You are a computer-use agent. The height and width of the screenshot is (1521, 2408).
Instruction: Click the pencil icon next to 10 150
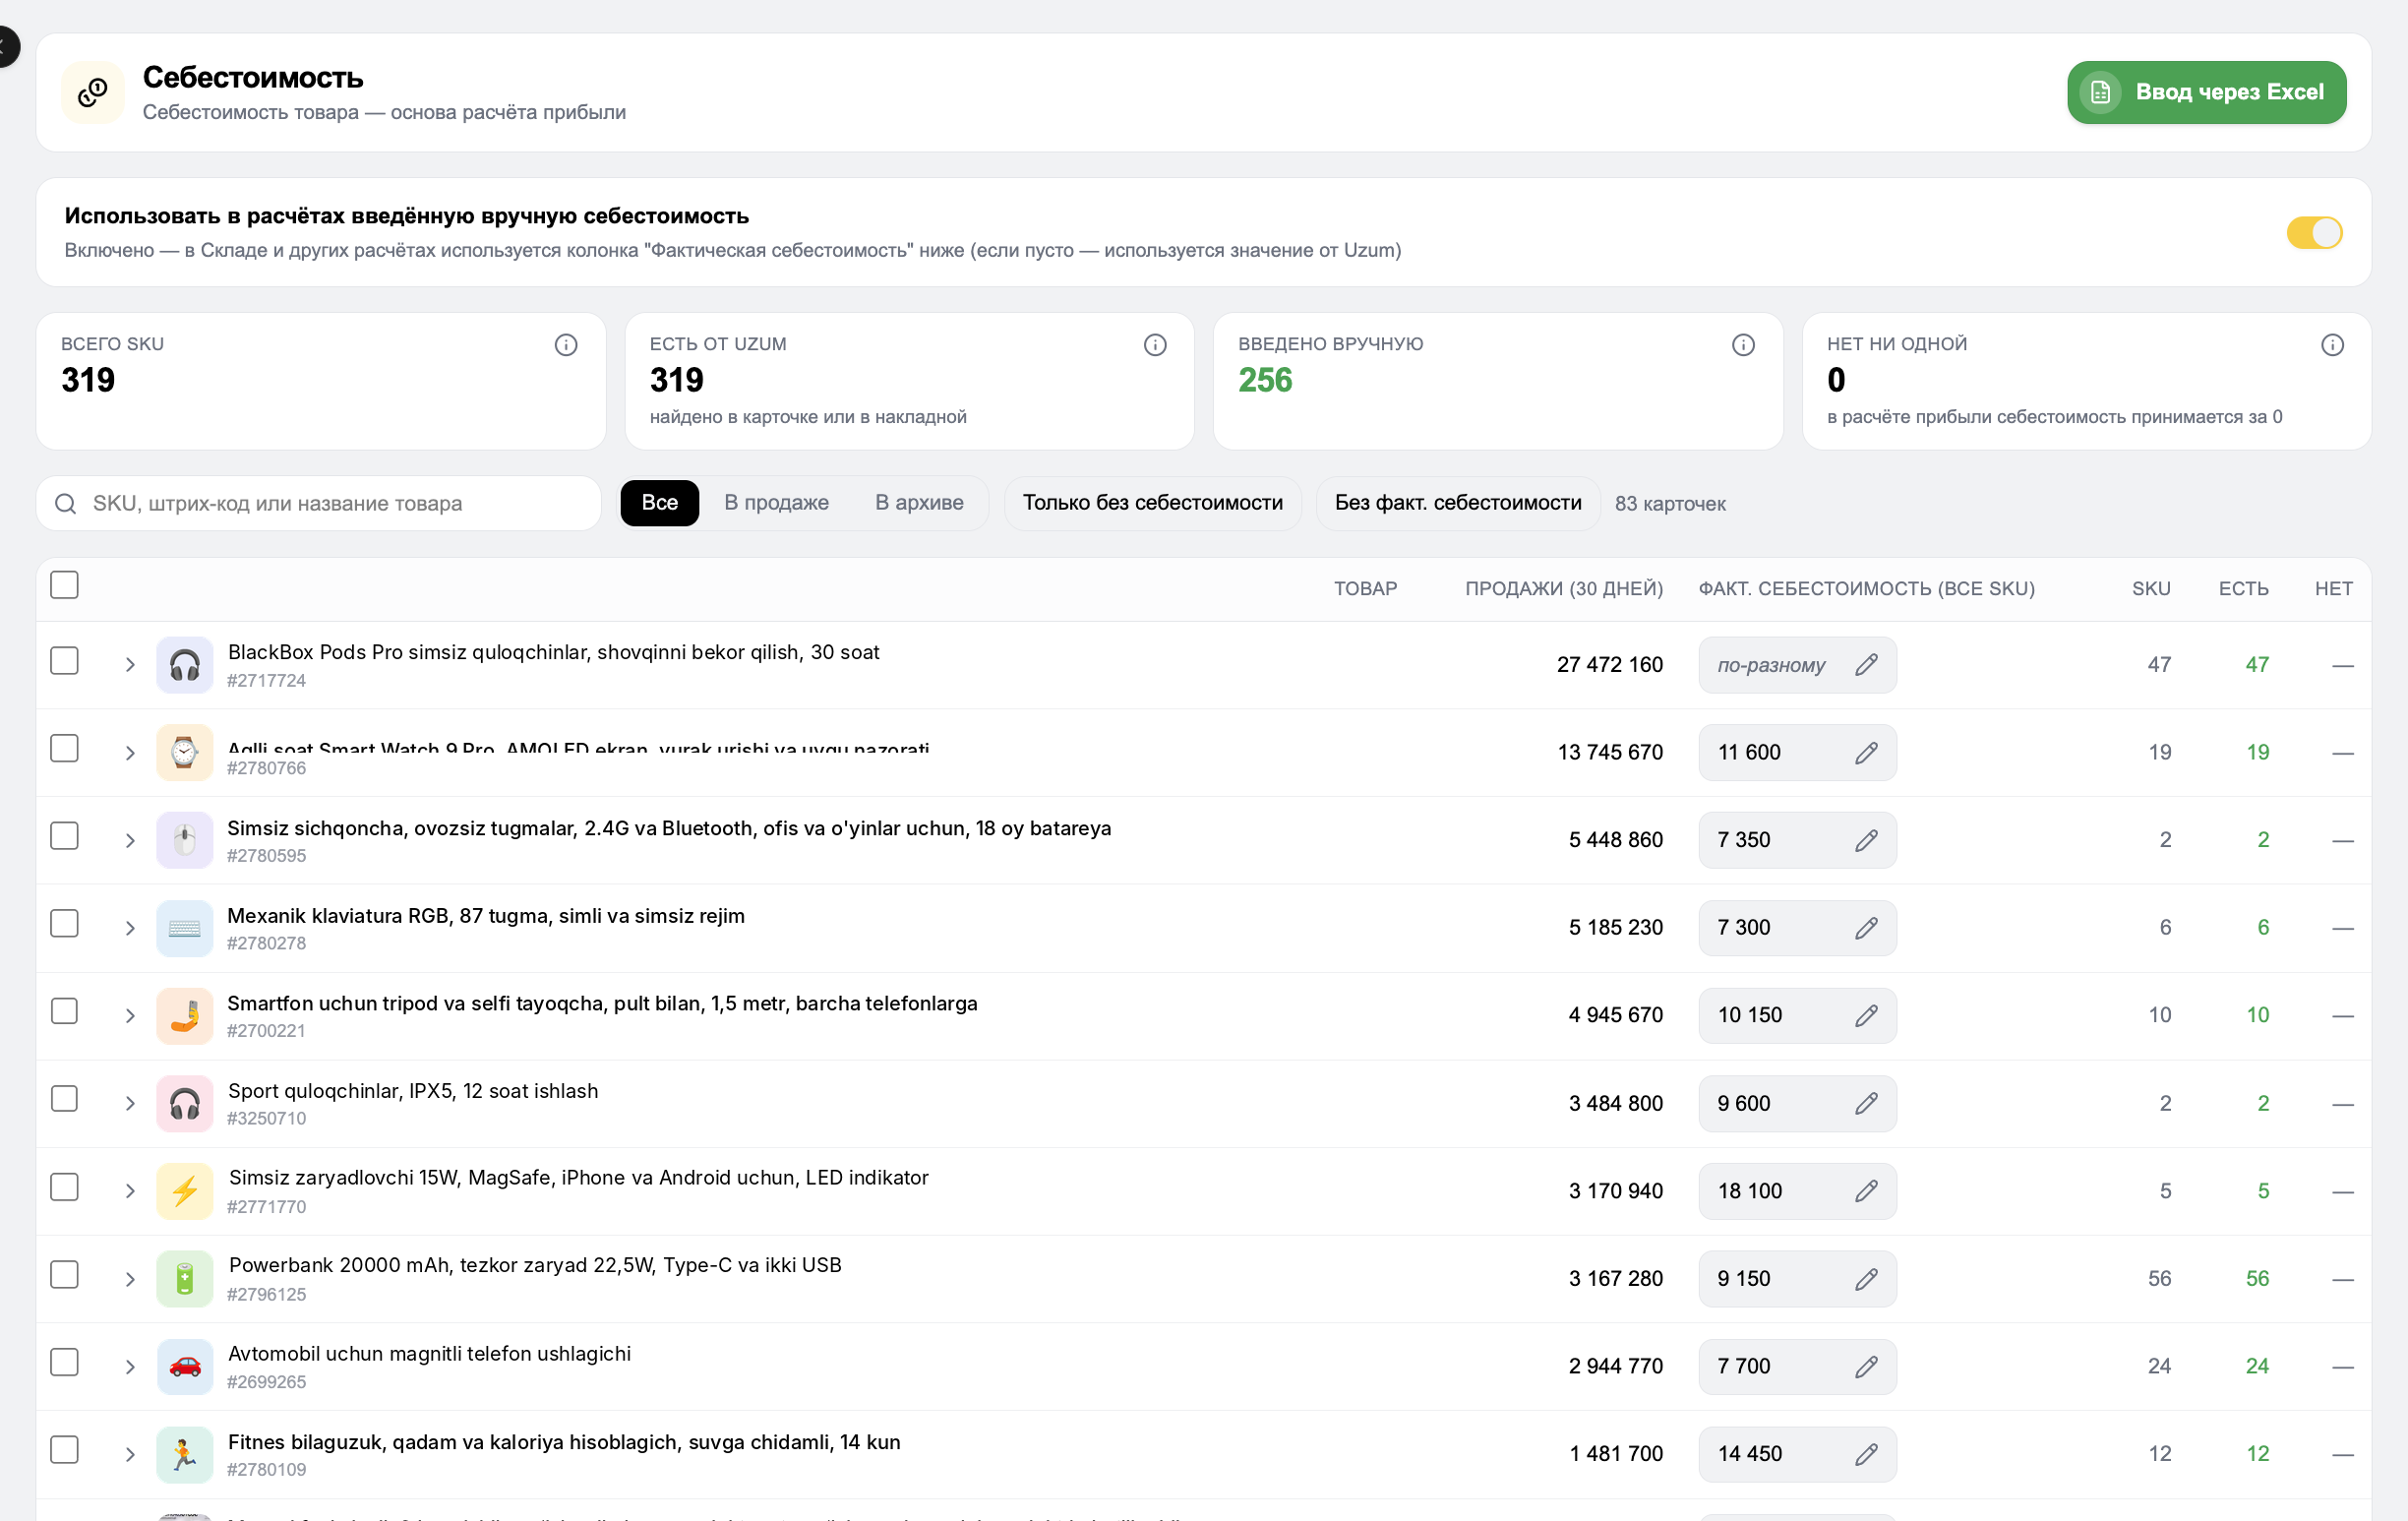(x=1866, y=1015)
